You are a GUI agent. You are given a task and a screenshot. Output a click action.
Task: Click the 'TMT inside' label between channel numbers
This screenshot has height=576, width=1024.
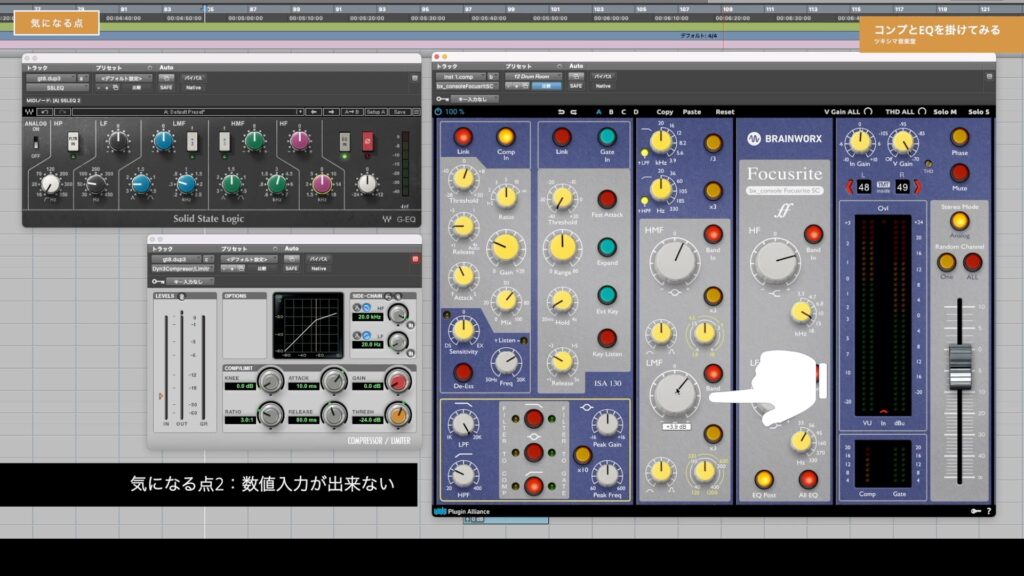tap(883, 187)
